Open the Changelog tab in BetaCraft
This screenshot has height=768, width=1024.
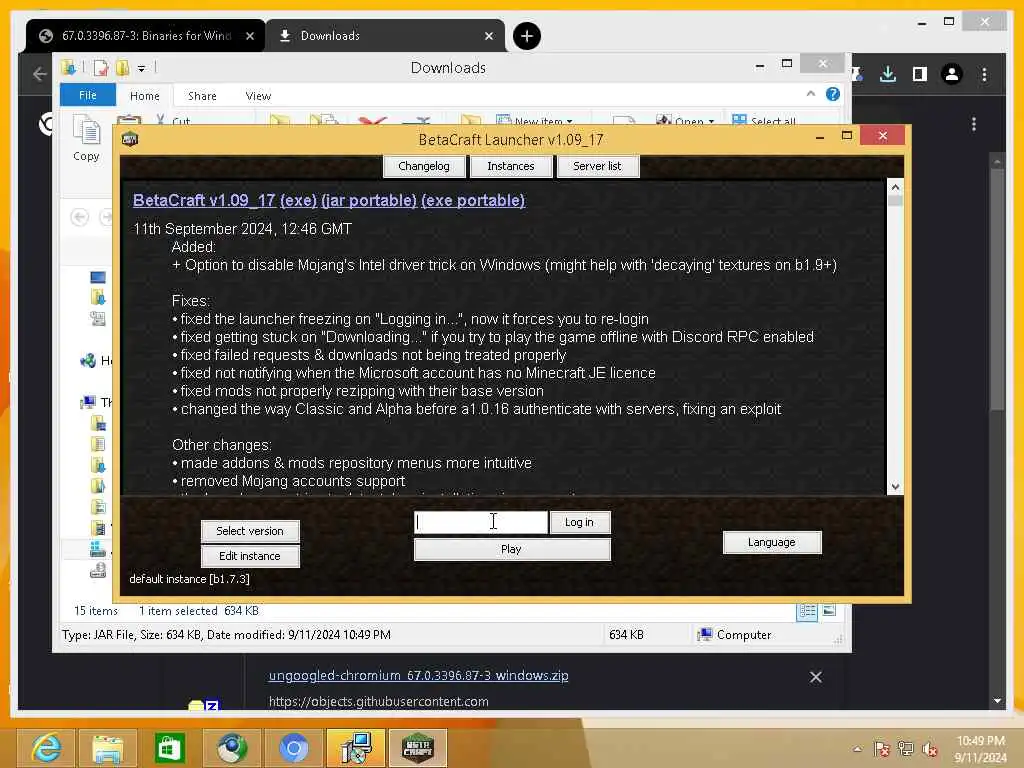[x=424, y=167]
